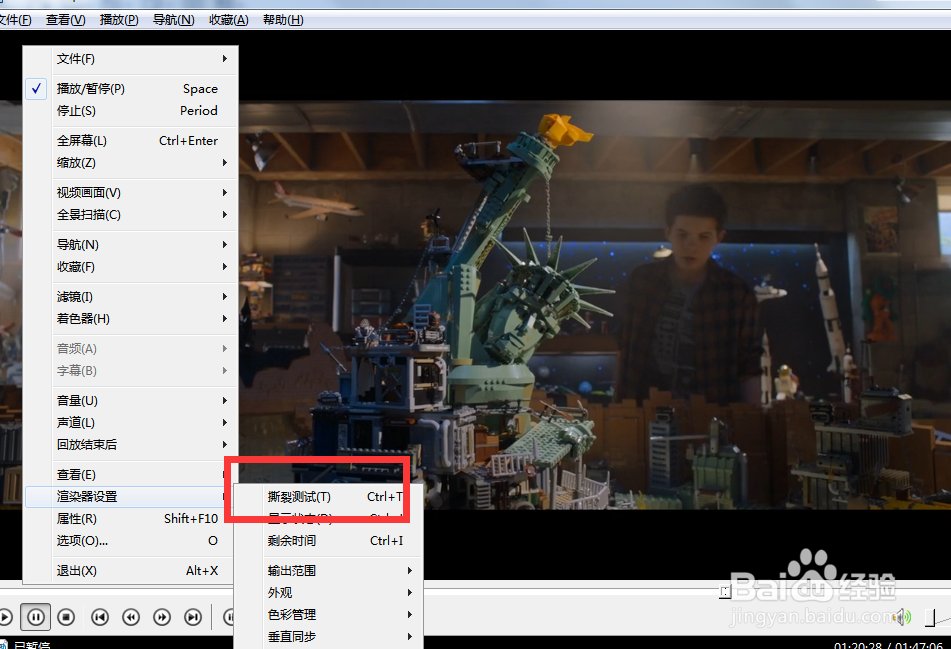Open 收藏(F) in the context menu
The width and height of the screenshot is (951, 649).
pyautogui.click(x=130, y=267)
